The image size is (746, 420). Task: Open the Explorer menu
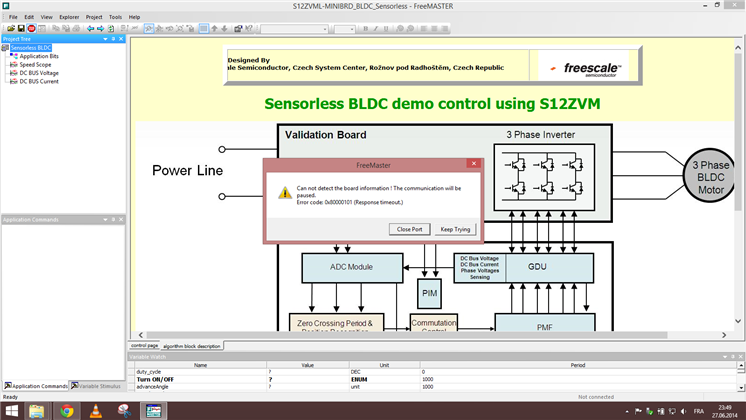coord(69,17)
